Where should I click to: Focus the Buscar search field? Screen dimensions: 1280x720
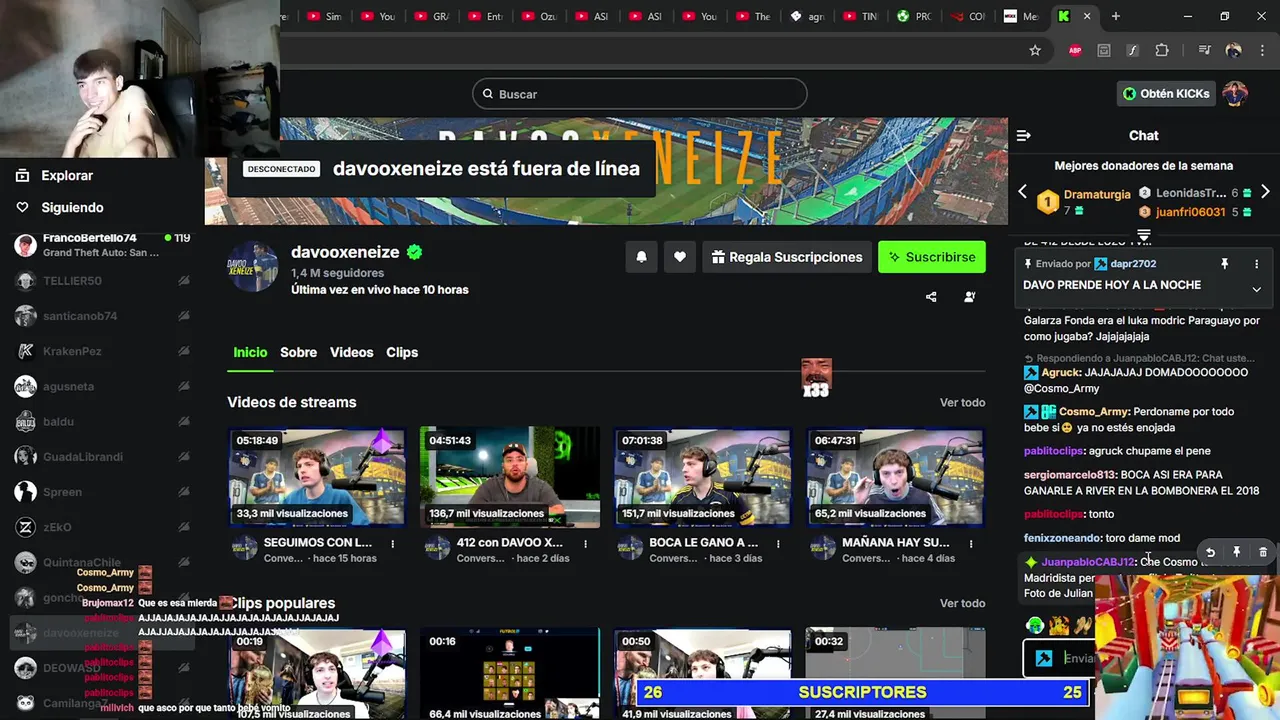(640, 94)
